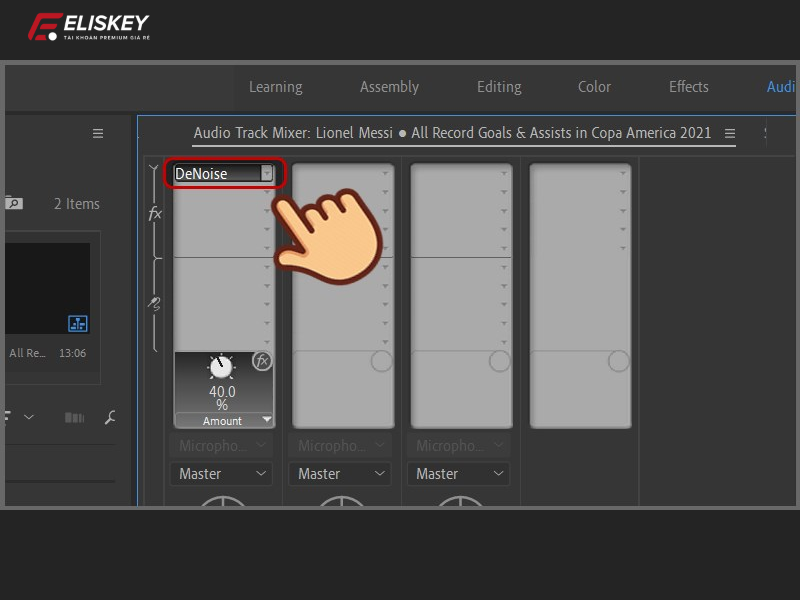Adjust the DeNoise amount knob
The image size is (800, 600).
pyautogui.click(x=221, y=368)
